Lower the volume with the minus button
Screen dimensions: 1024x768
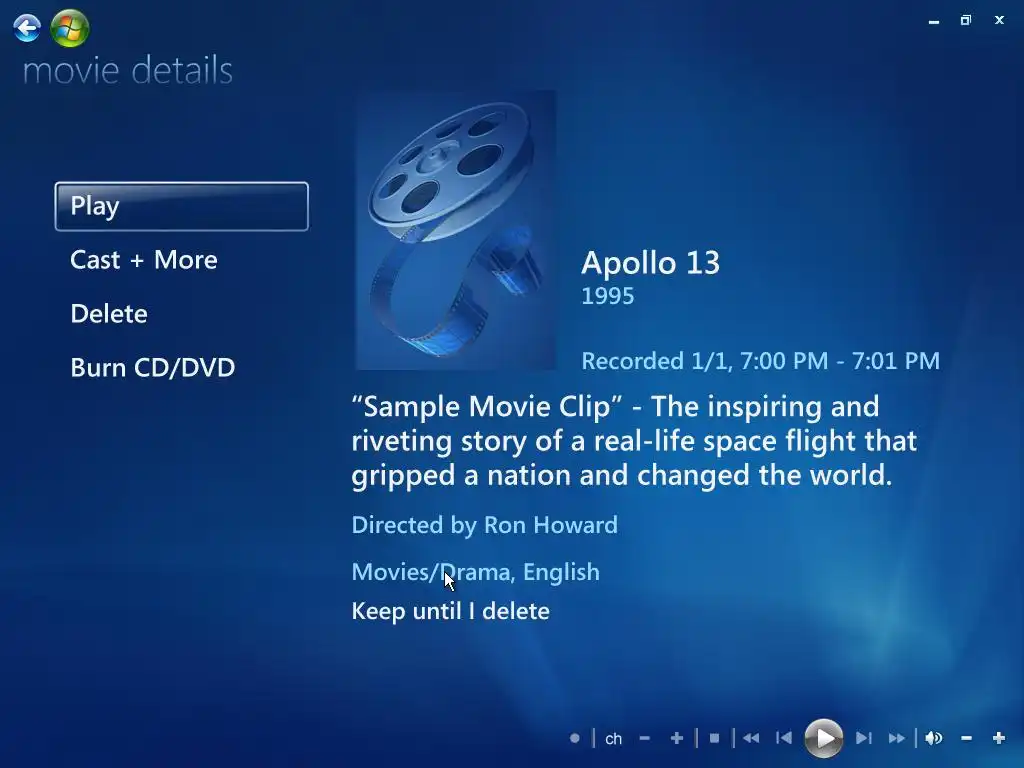coord(967,739)
